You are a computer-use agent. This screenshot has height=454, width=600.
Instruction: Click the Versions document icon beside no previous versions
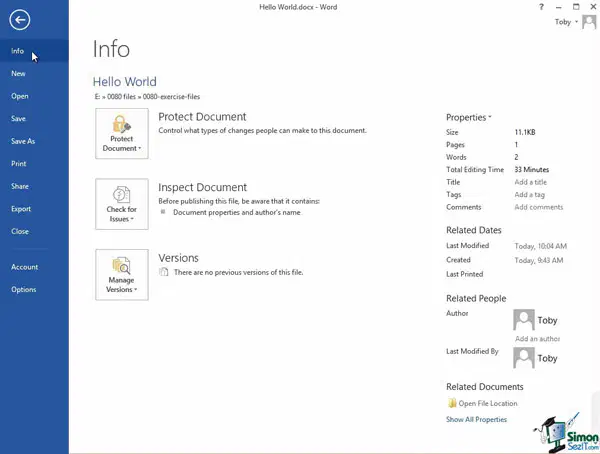coord(164,272)
